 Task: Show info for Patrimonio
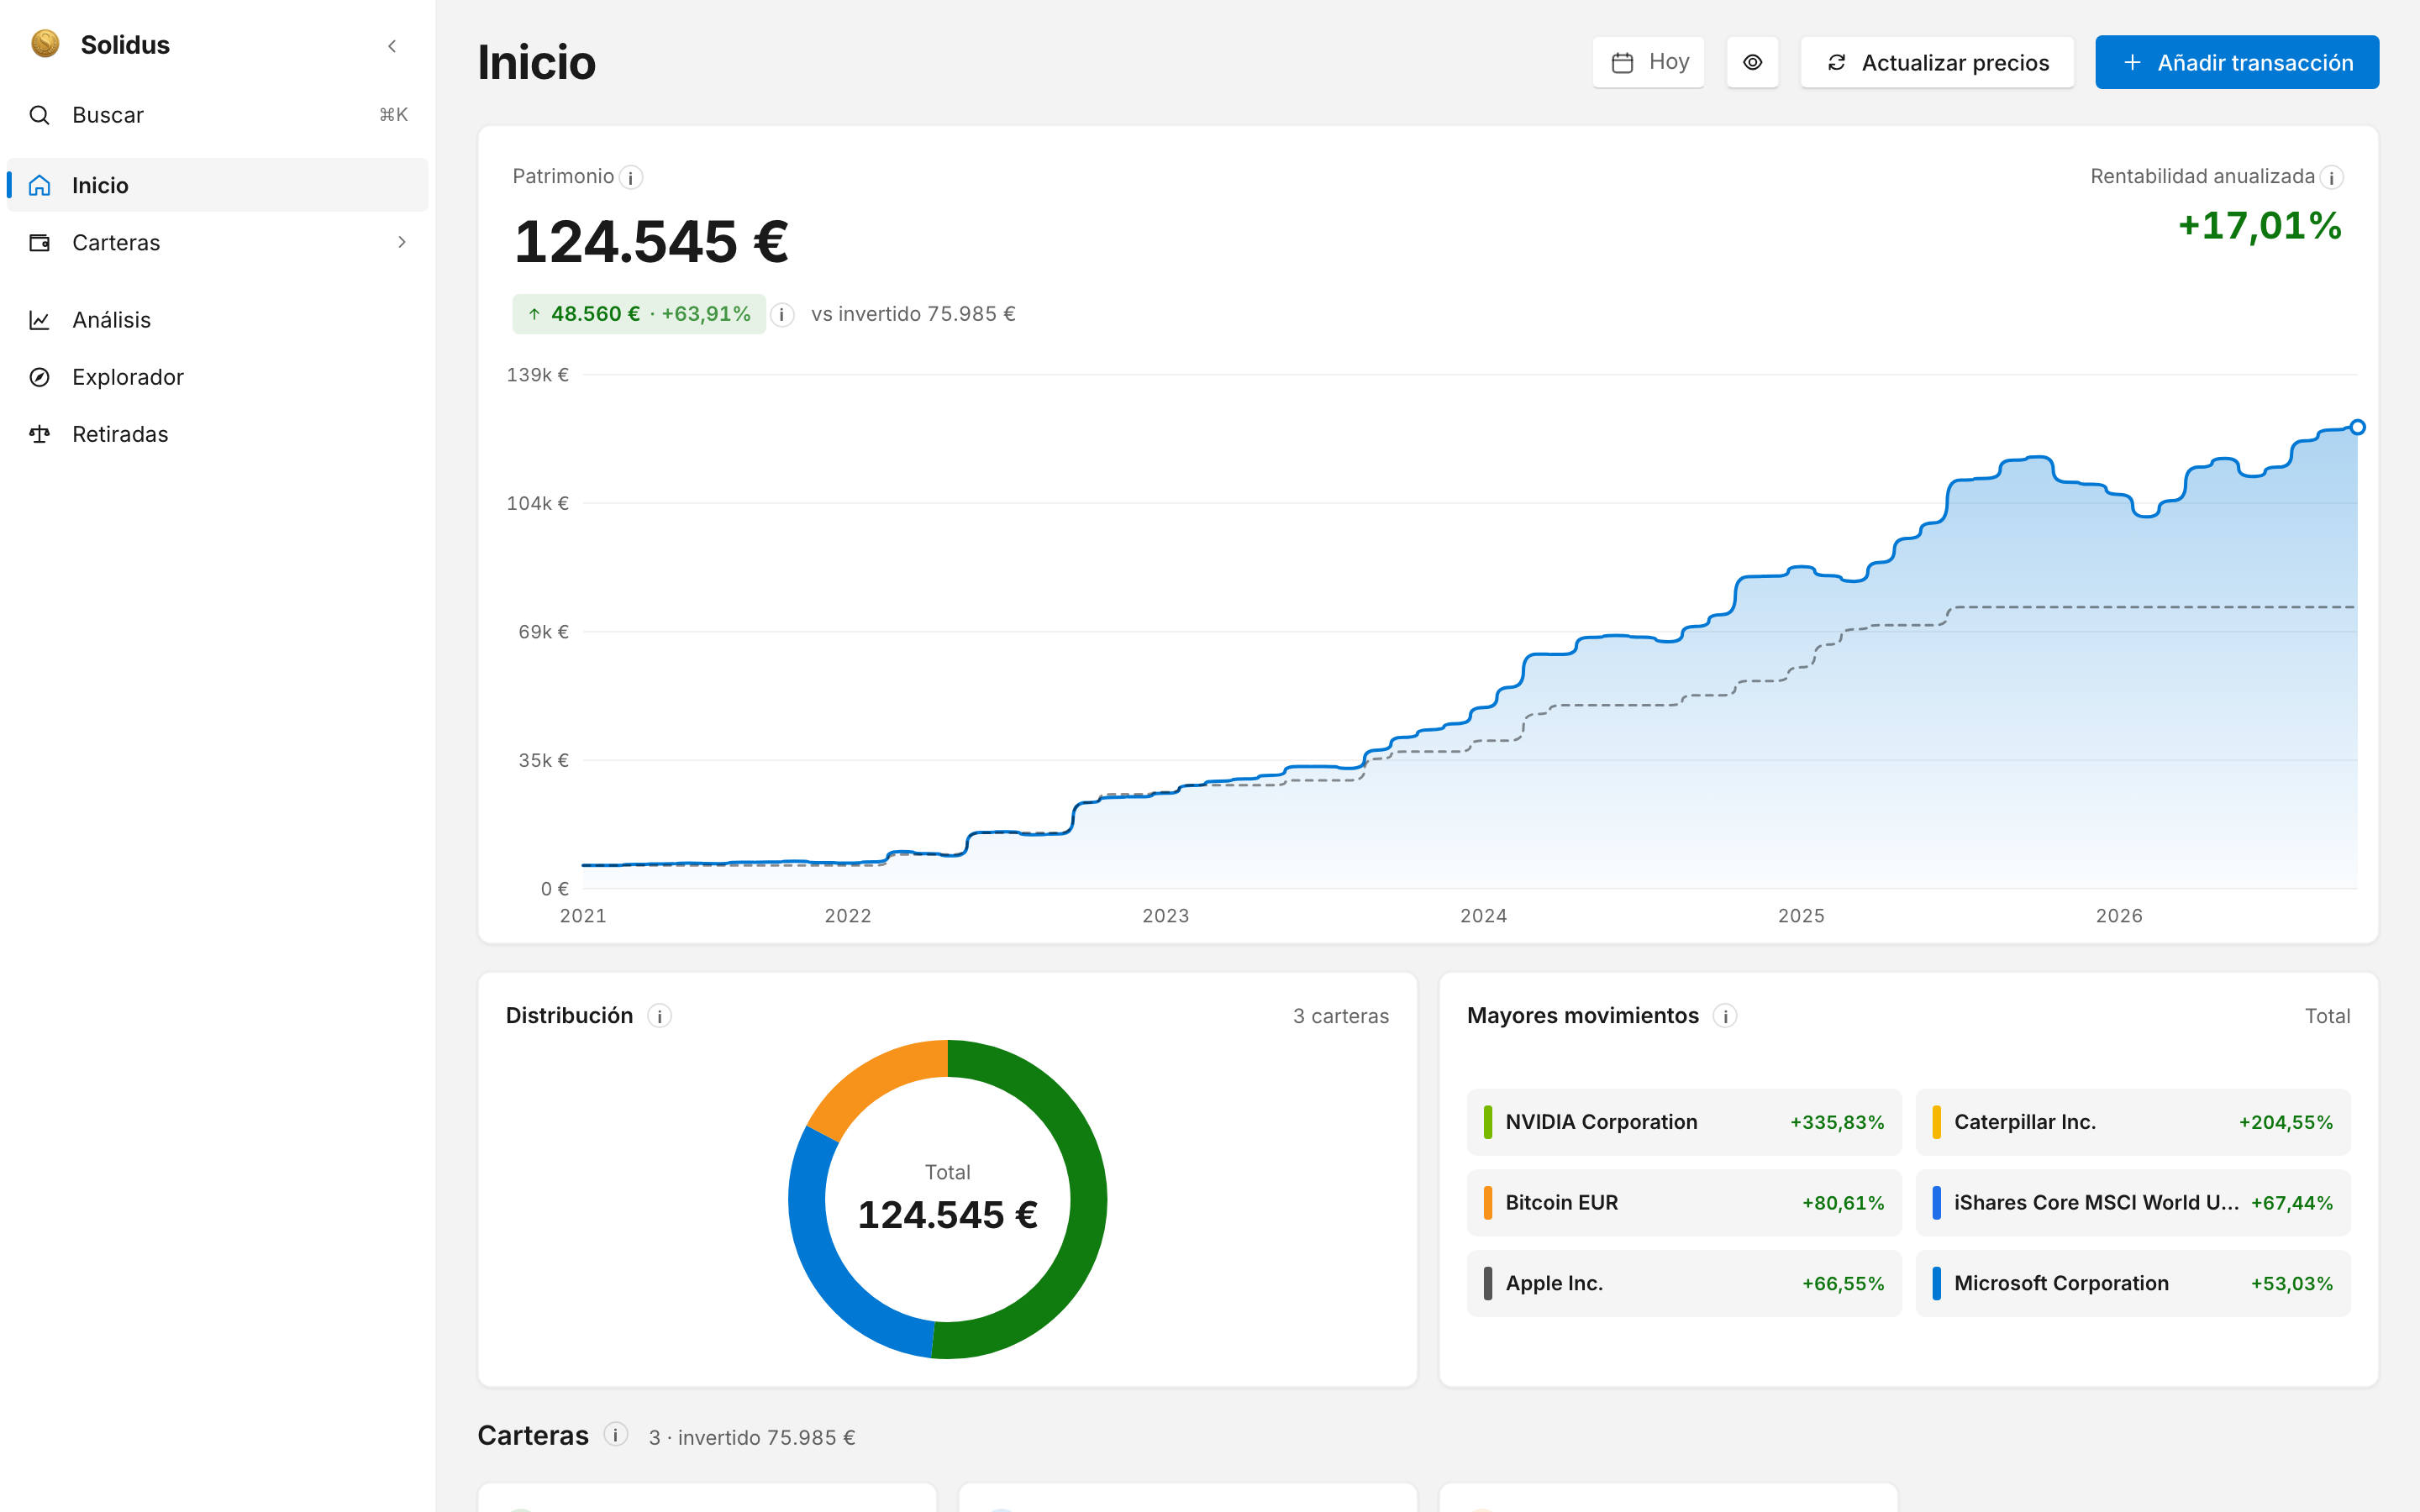point(631,178)
